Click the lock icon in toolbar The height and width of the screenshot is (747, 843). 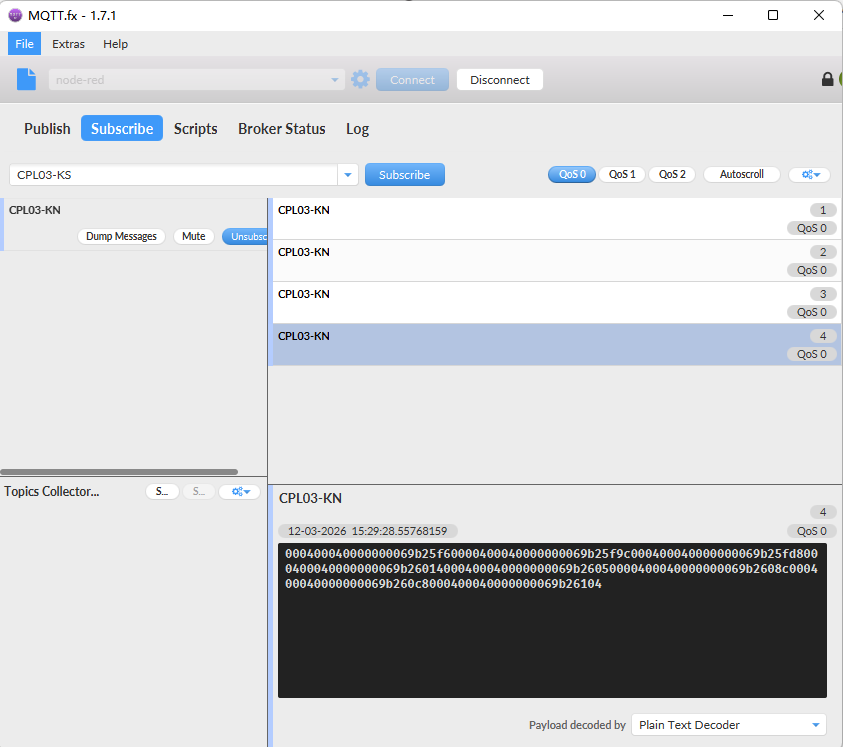[x=827, y=80]
